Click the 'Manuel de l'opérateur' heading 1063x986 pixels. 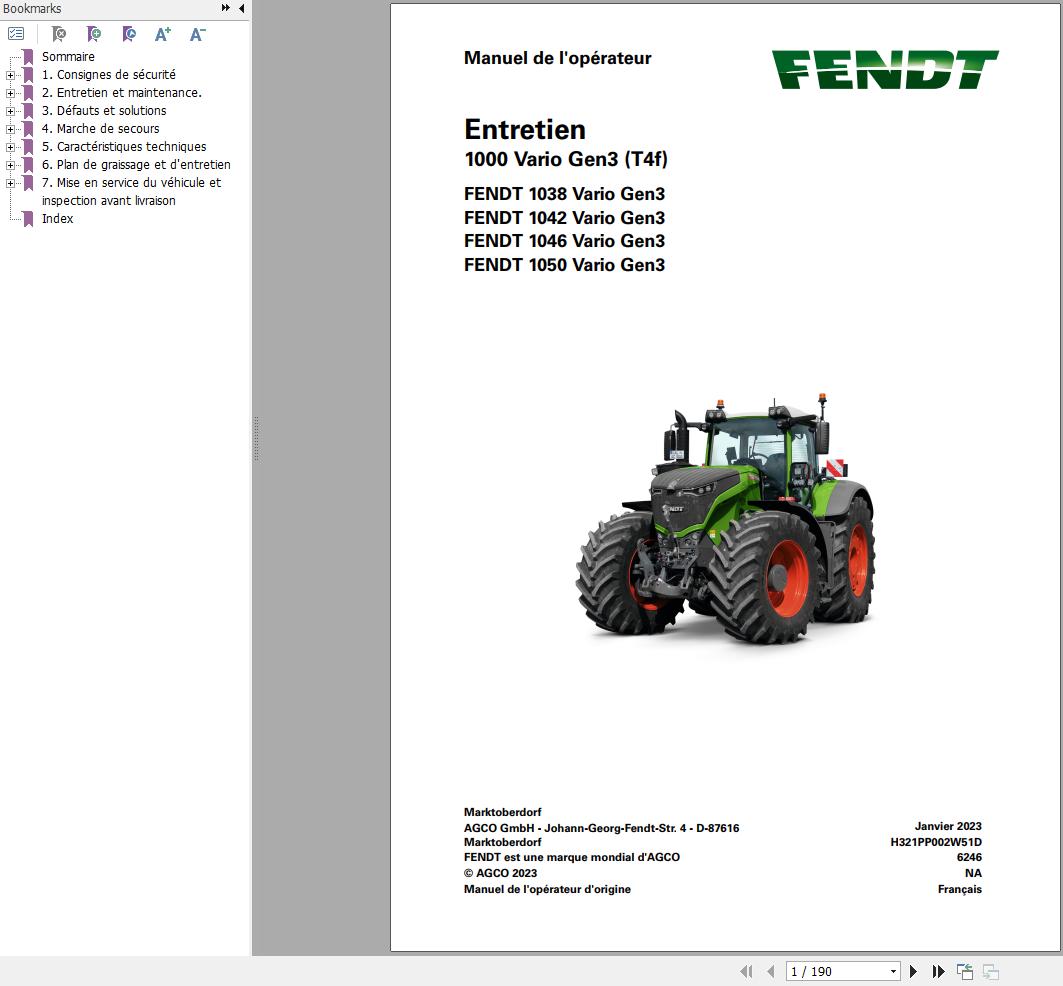[557, 58]
